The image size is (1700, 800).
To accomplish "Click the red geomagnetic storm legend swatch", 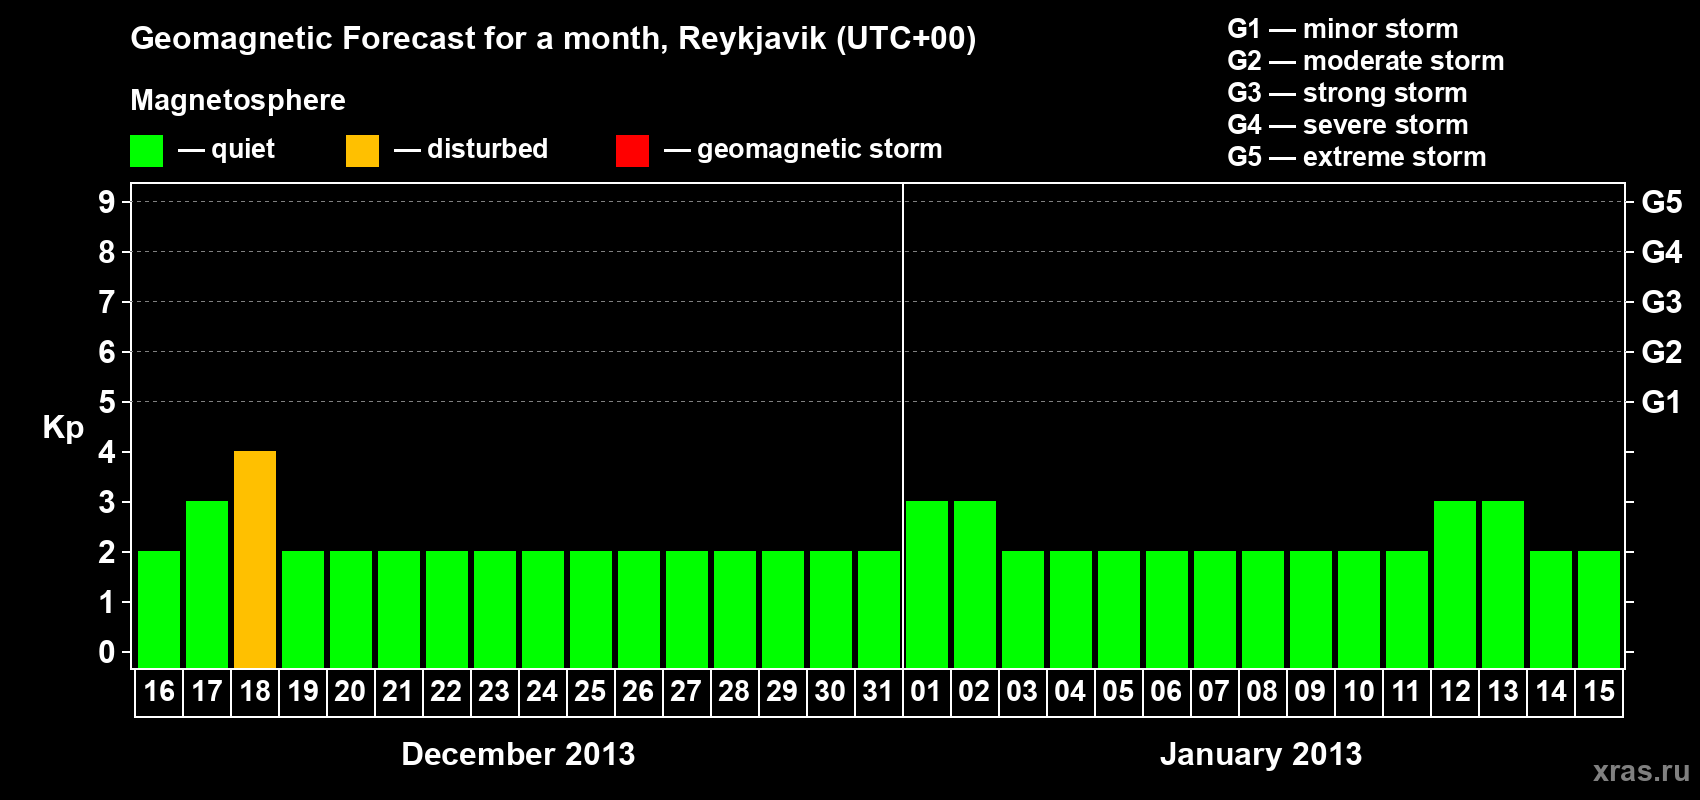I will coord(632,151).
